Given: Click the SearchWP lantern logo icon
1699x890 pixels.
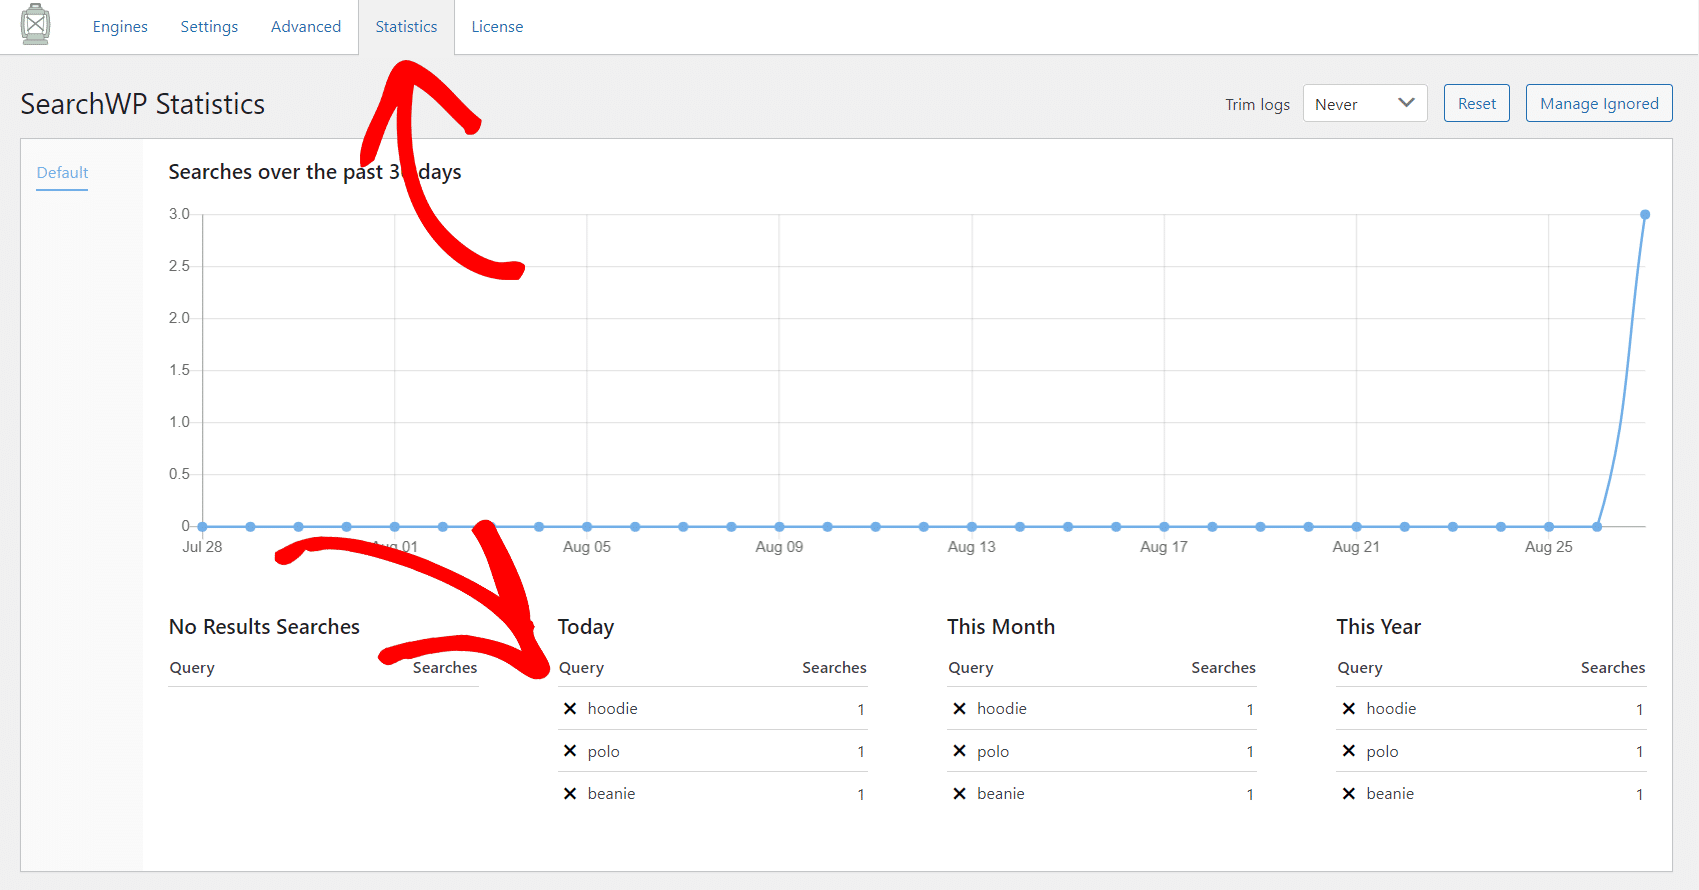Looking at the screenshot, I should (x=36, y=25).
